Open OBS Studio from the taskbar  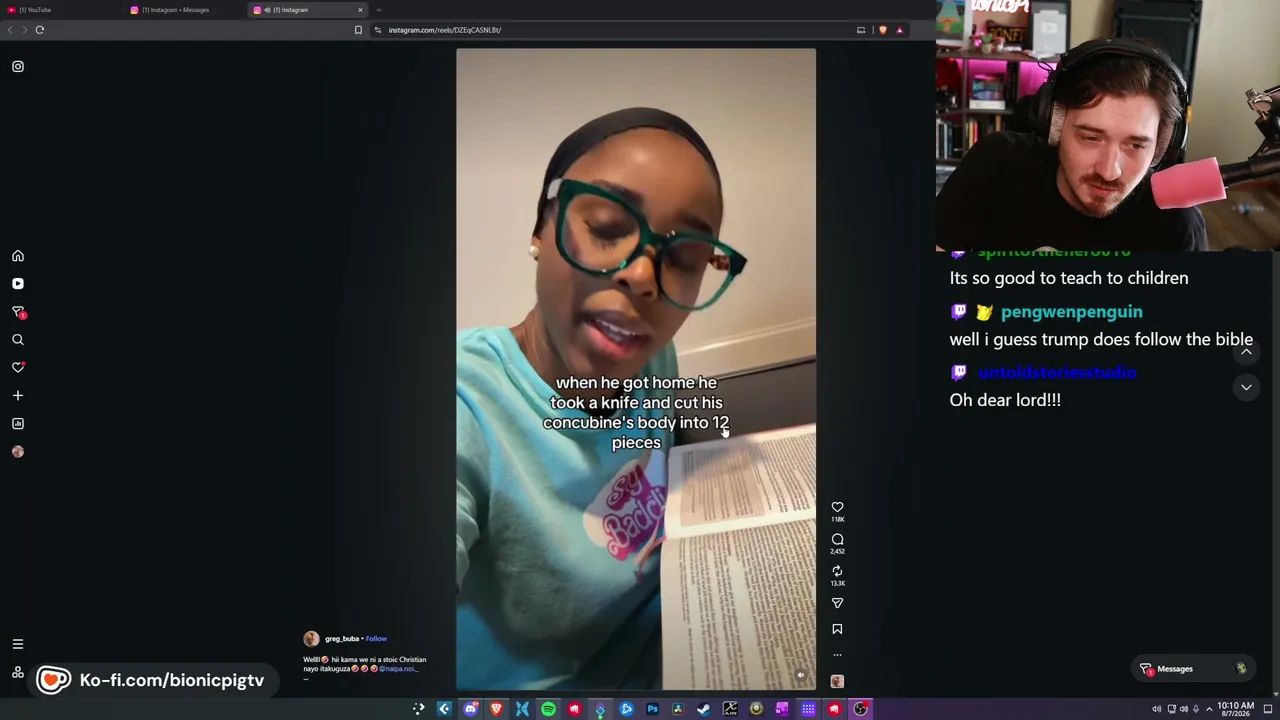tap(860, 709)
